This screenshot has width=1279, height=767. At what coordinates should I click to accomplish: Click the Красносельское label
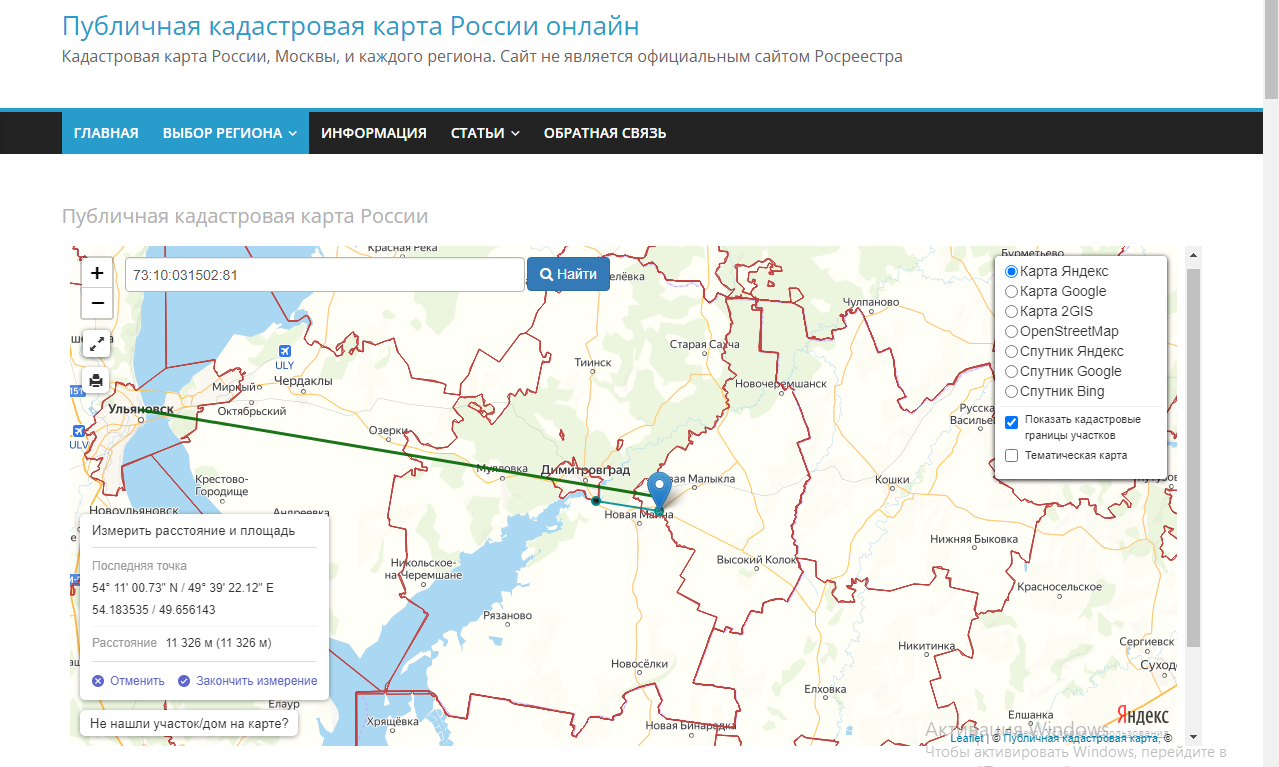1059,587
